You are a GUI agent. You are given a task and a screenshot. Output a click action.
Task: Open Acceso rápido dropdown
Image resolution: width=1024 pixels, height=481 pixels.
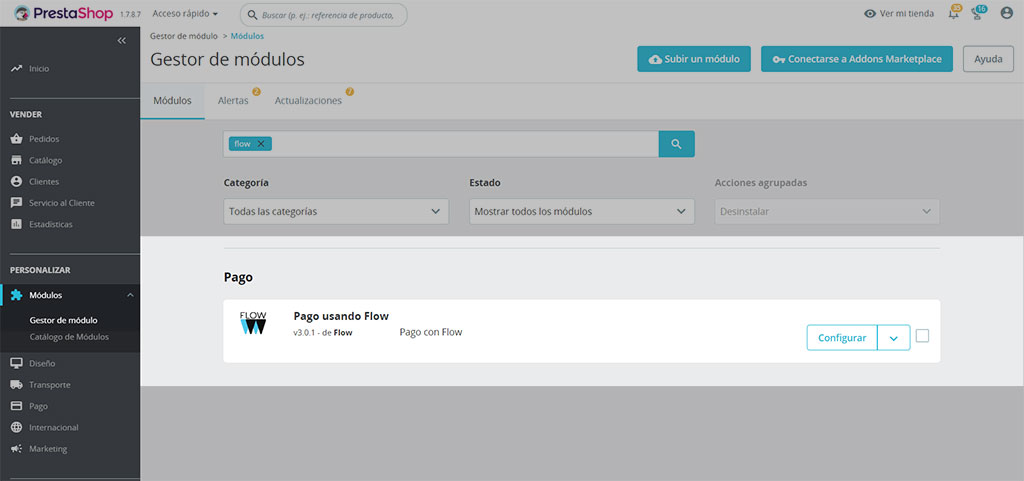coord(185,14)
